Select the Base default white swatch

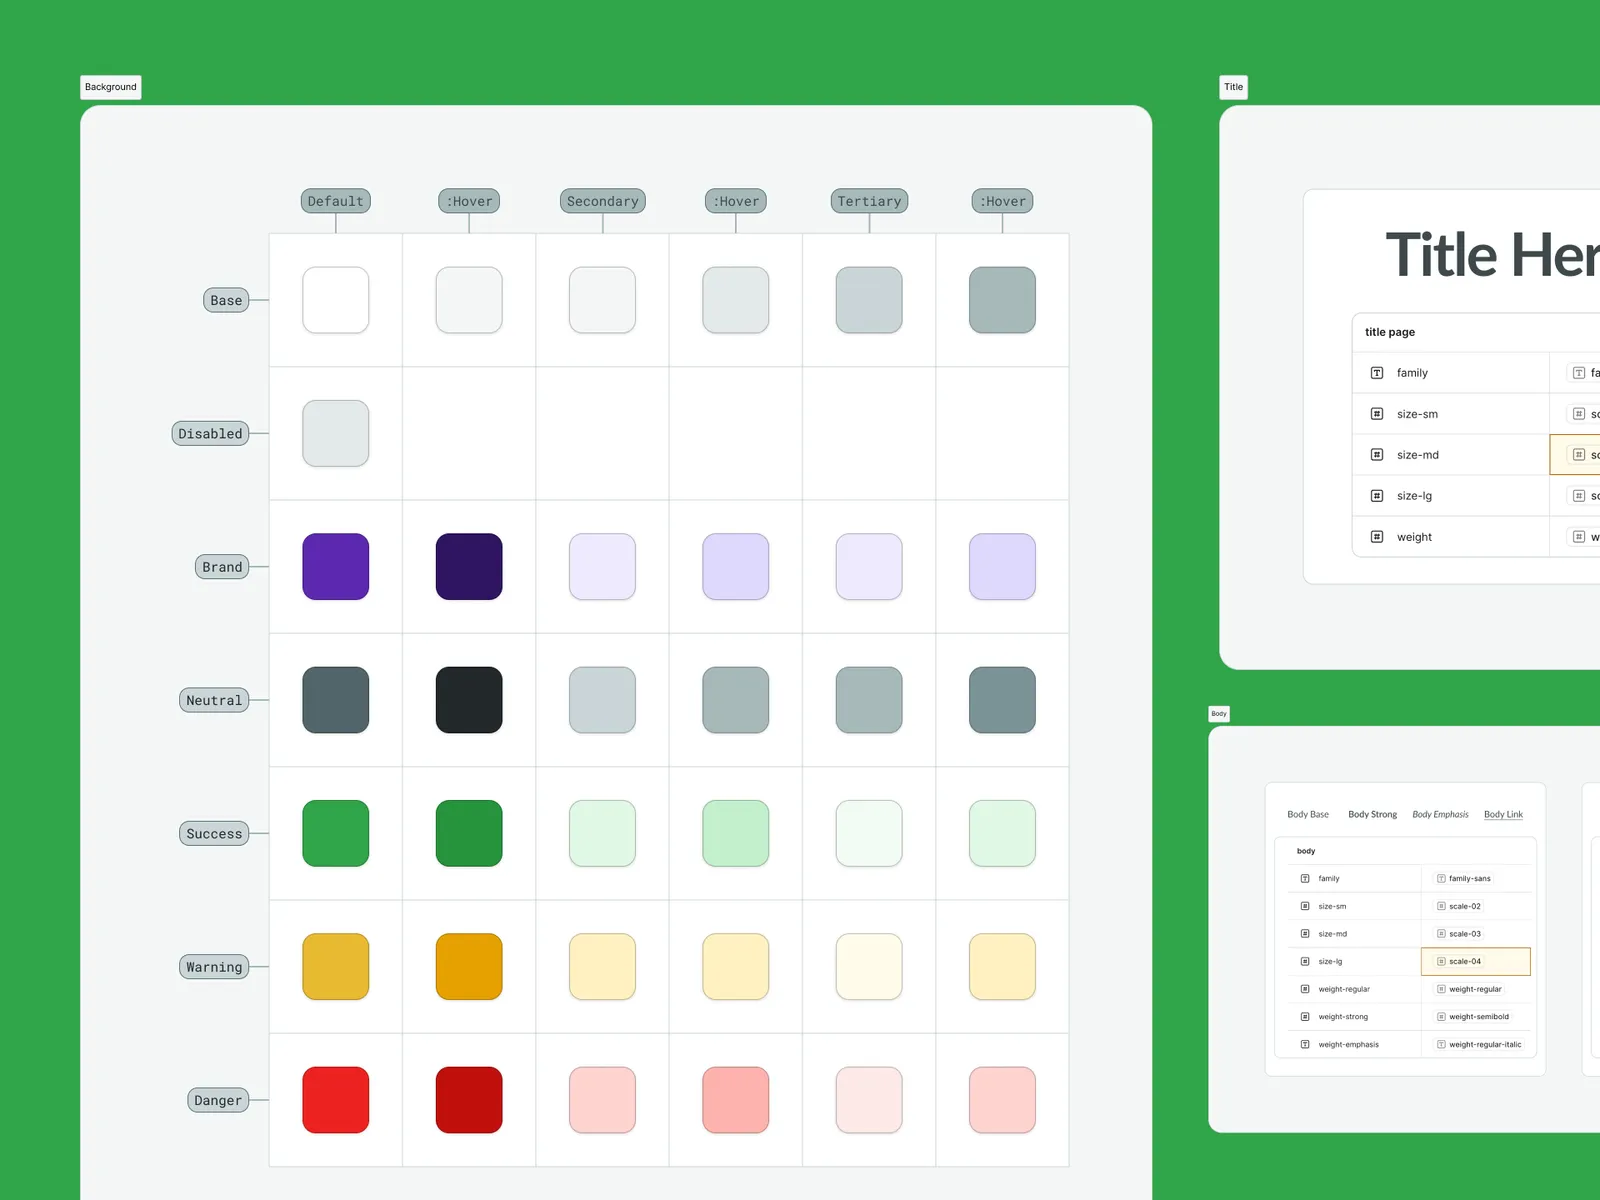336,300
